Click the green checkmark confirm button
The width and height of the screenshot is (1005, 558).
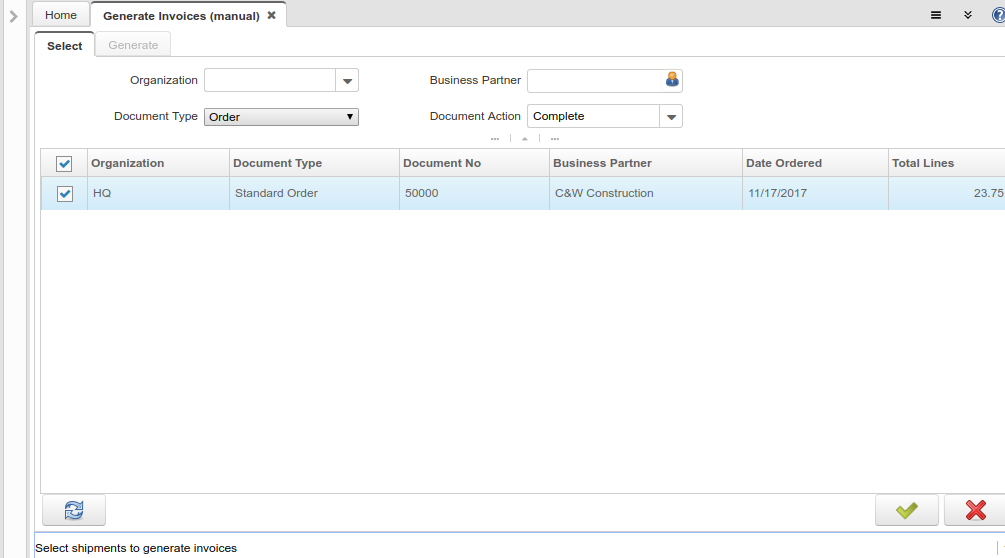906,510
